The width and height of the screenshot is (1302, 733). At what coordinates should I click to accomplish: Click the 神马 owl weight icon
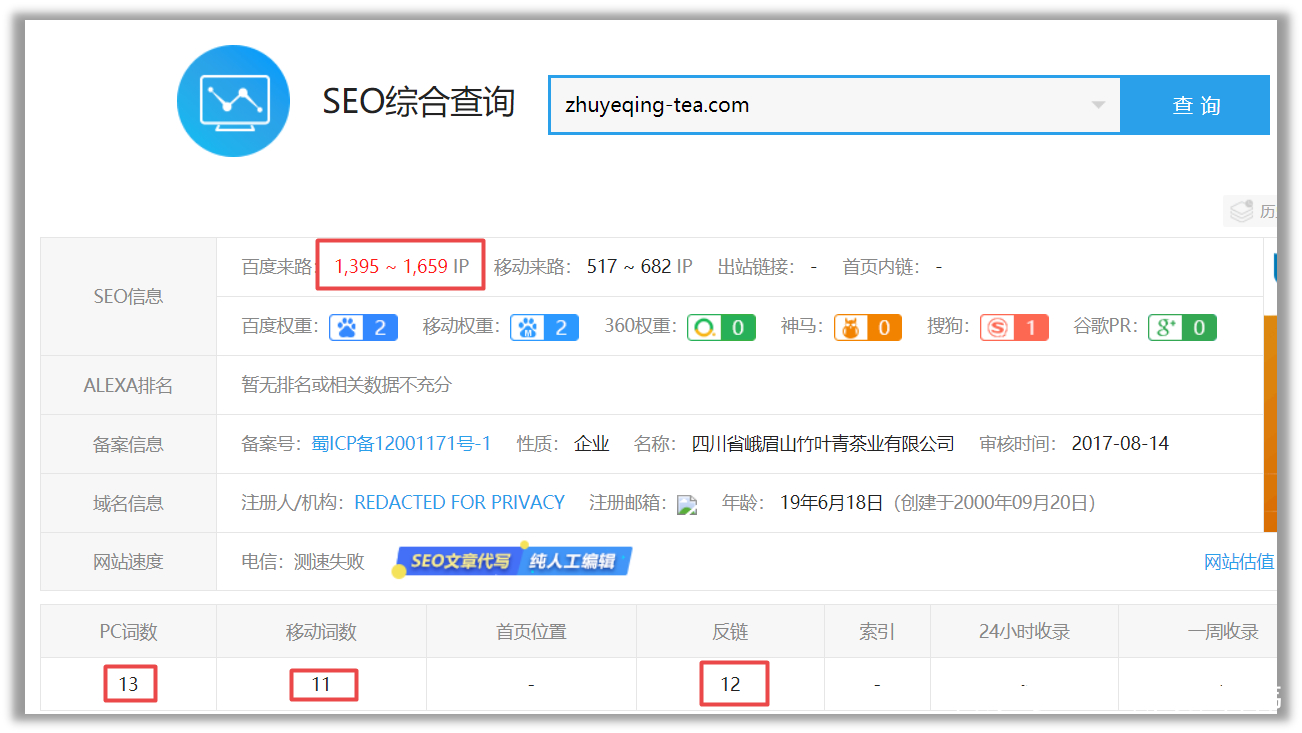click(x=850, y=327)
